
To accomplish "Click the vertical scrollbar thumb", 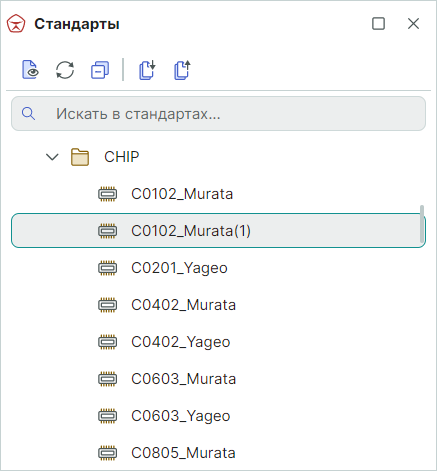I will (422, 224).
